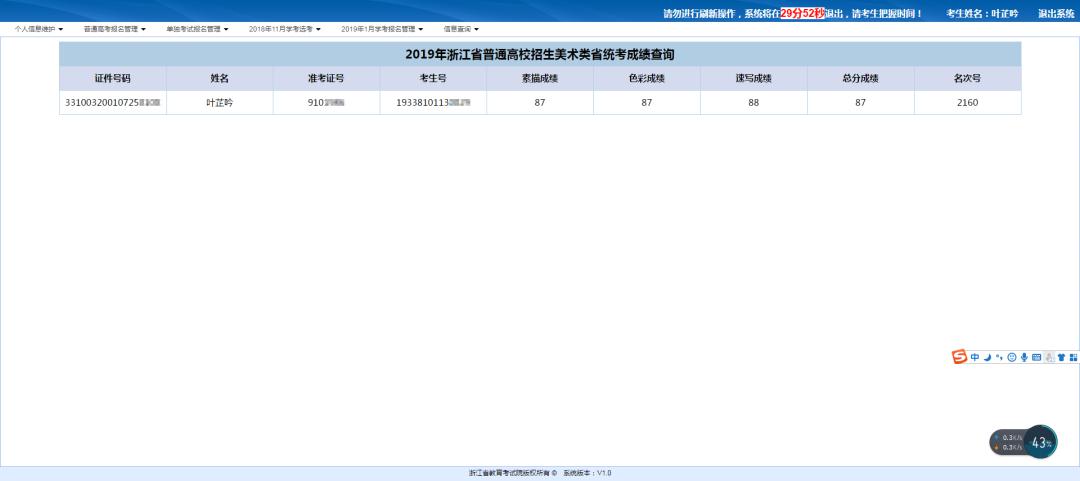The image size is (1080, 481).
Task: Click the 退出系统 logout link
Action: click(x=1057, y=14)
